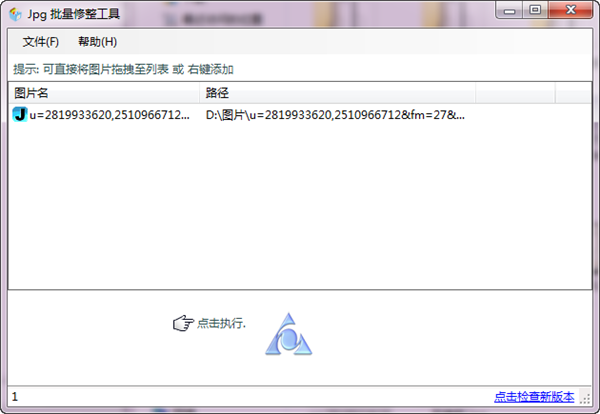
Task: Close the Jpg 批量修整工具 window
Action: 570,10
